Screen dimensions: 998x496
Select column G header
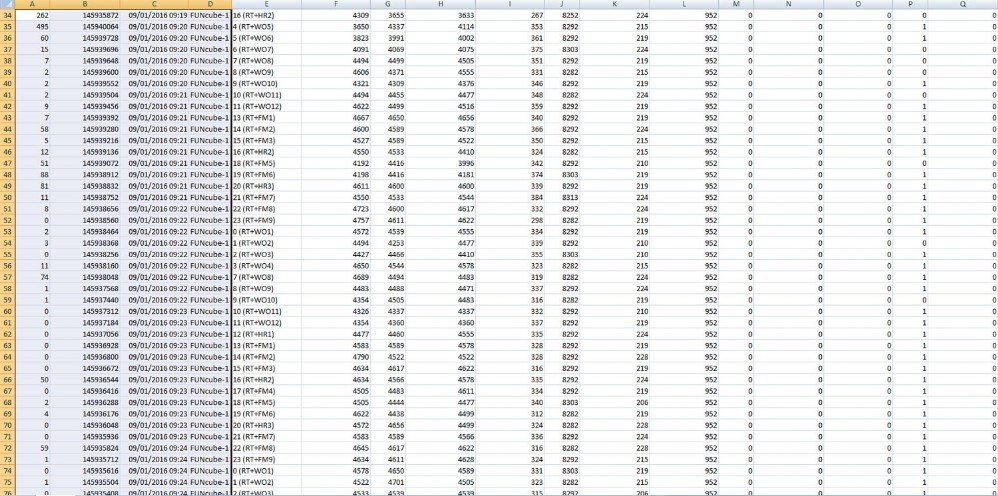[388, 4]
